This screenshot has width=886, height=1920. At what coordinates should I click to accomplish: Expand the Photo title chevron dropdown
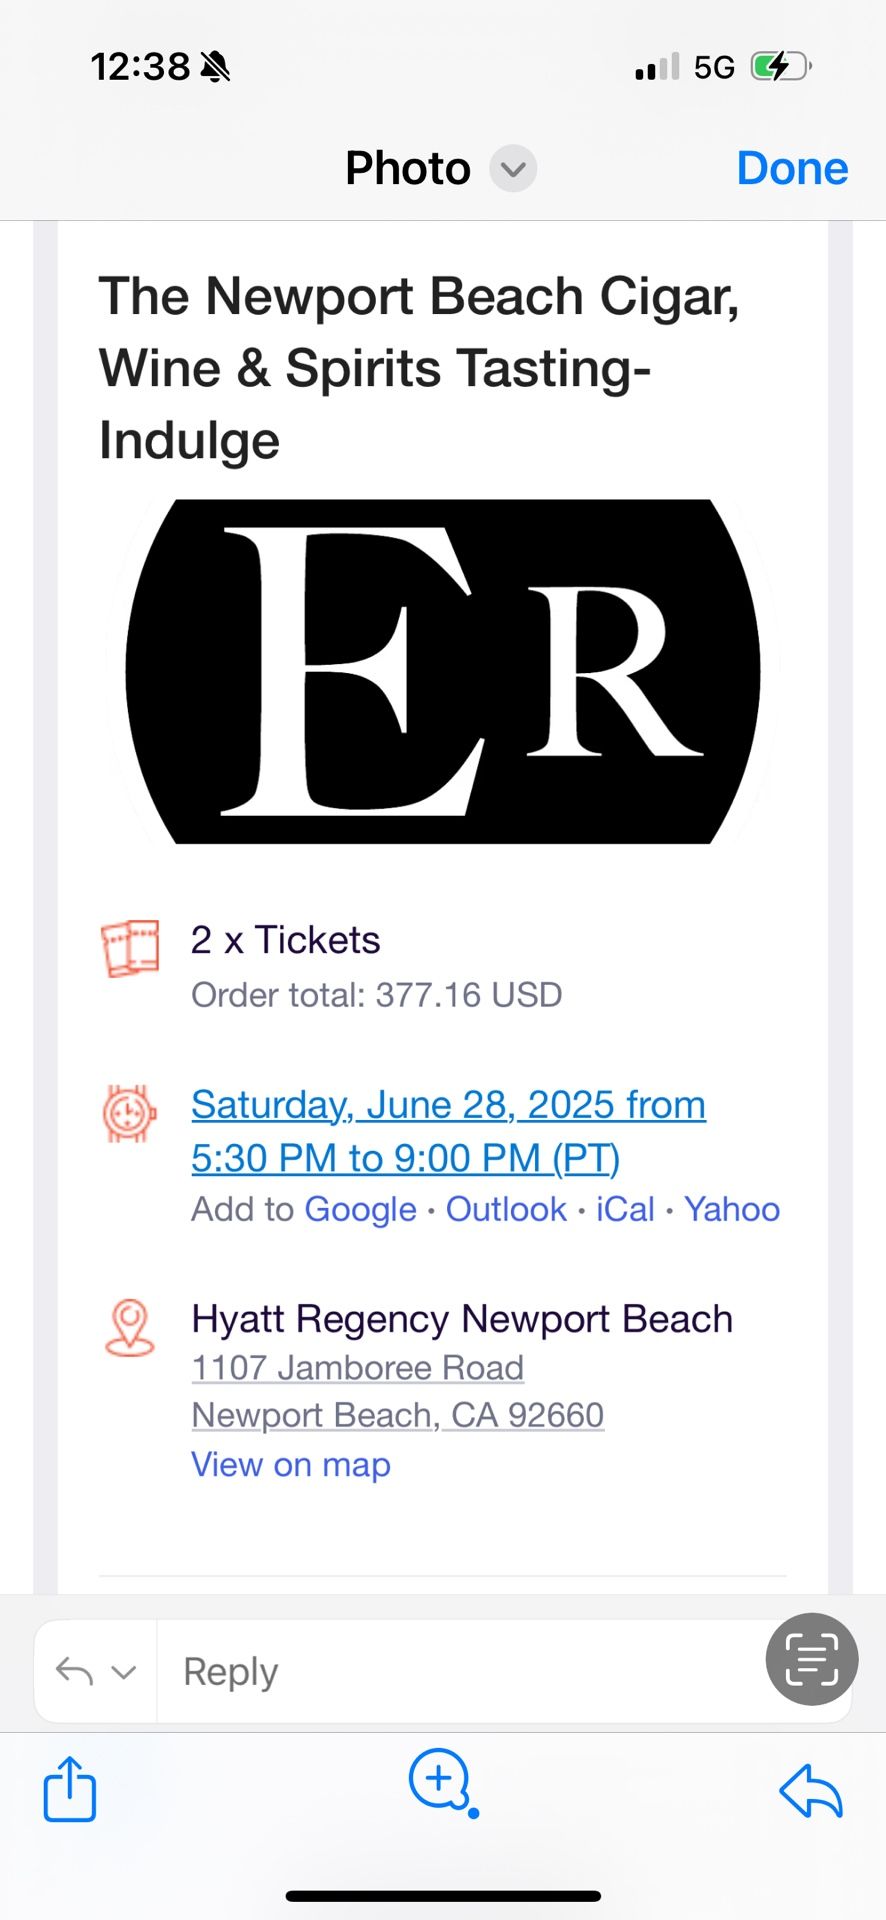point(513,169)
